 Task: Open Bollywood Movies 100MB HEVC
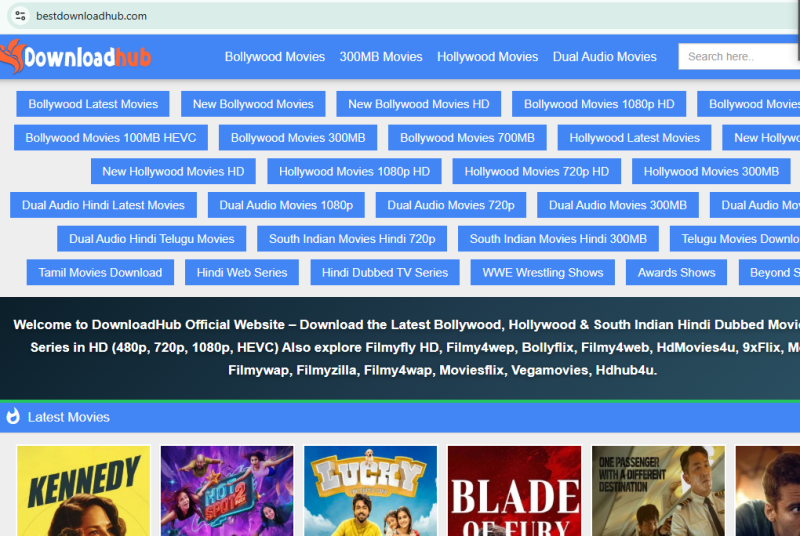coord(111,138)
